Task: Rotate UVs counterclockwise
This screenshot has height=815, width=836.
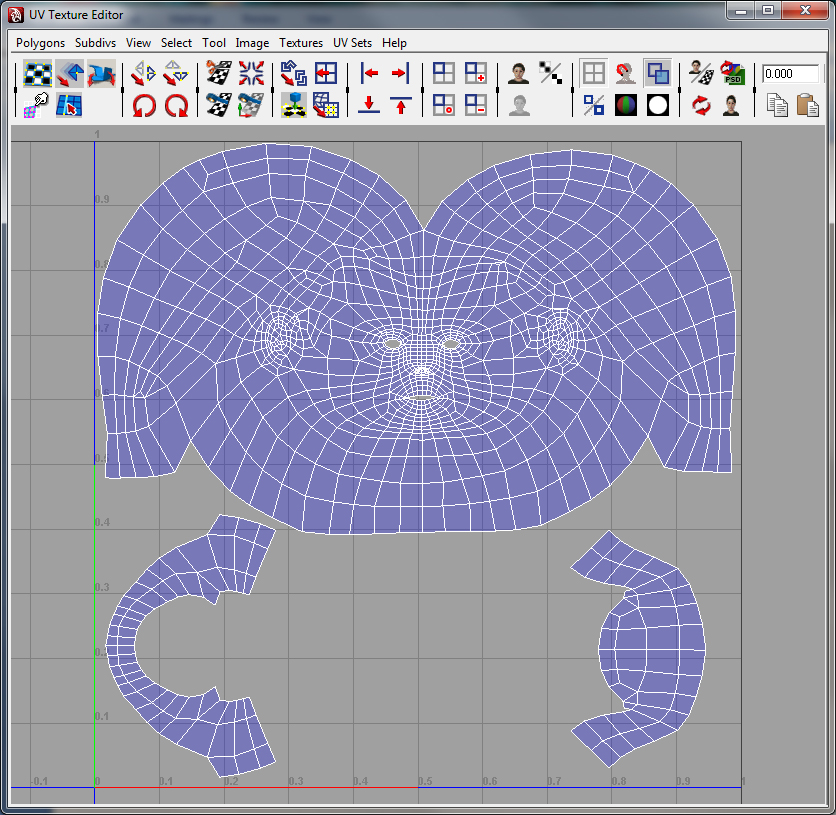Action: click(x=144, y=104)
